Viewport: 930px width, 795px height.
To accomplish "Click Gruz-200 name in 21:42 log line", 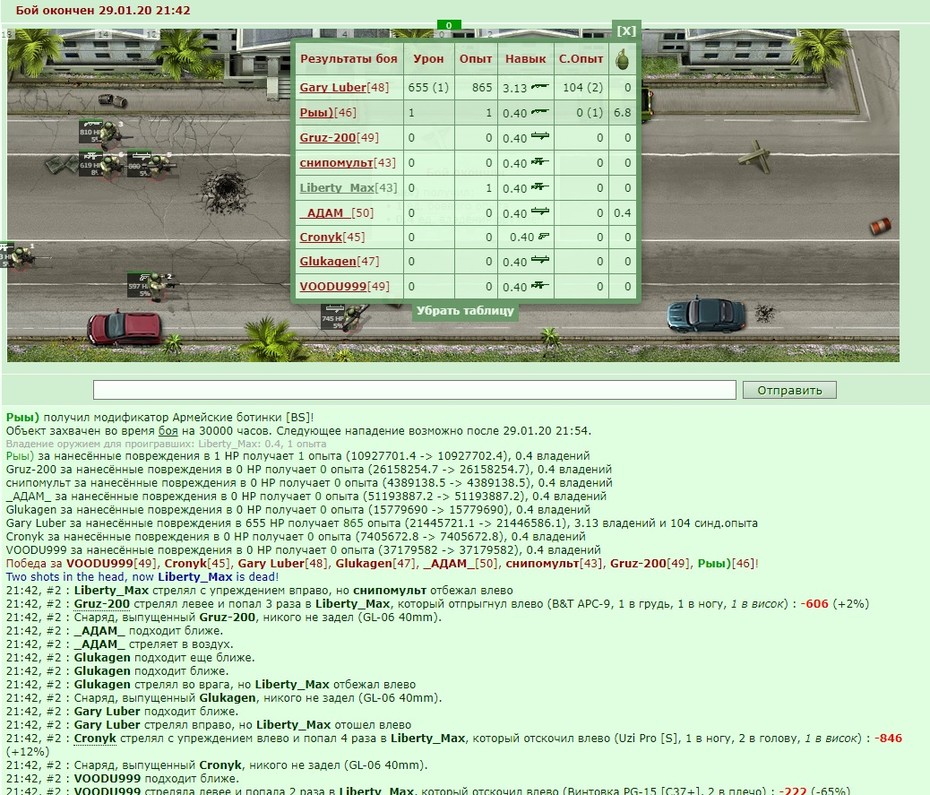I will pyautogui.click(x=101, y=603).
